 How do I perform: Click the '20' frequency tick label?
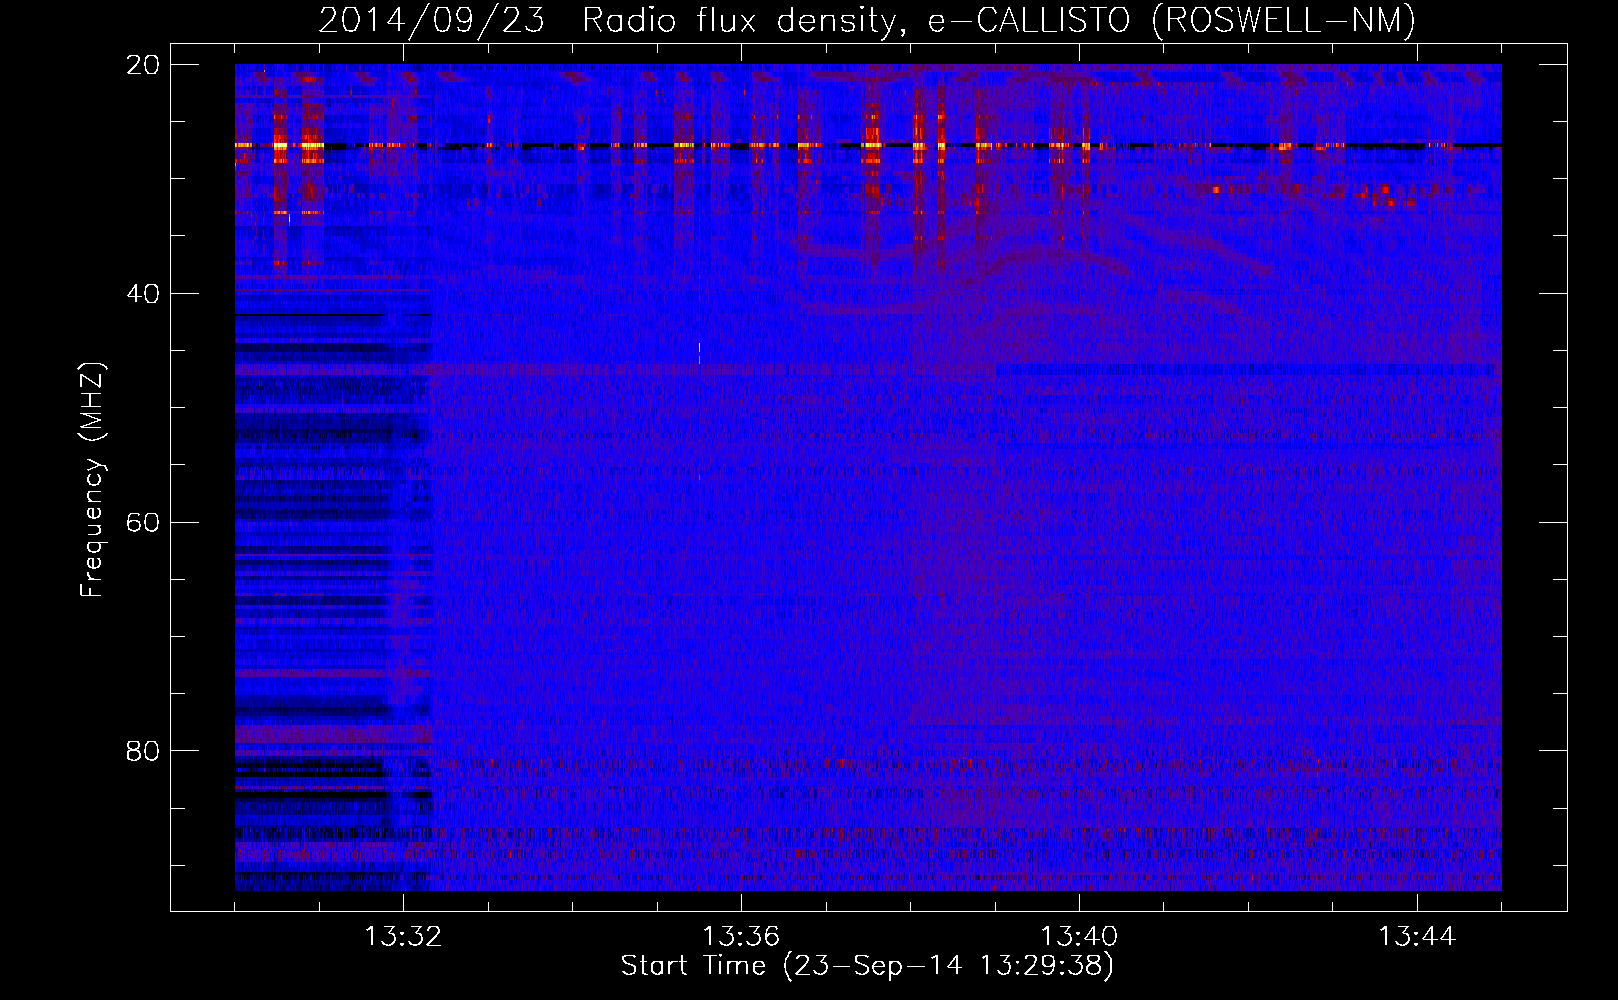click(143, 65)
